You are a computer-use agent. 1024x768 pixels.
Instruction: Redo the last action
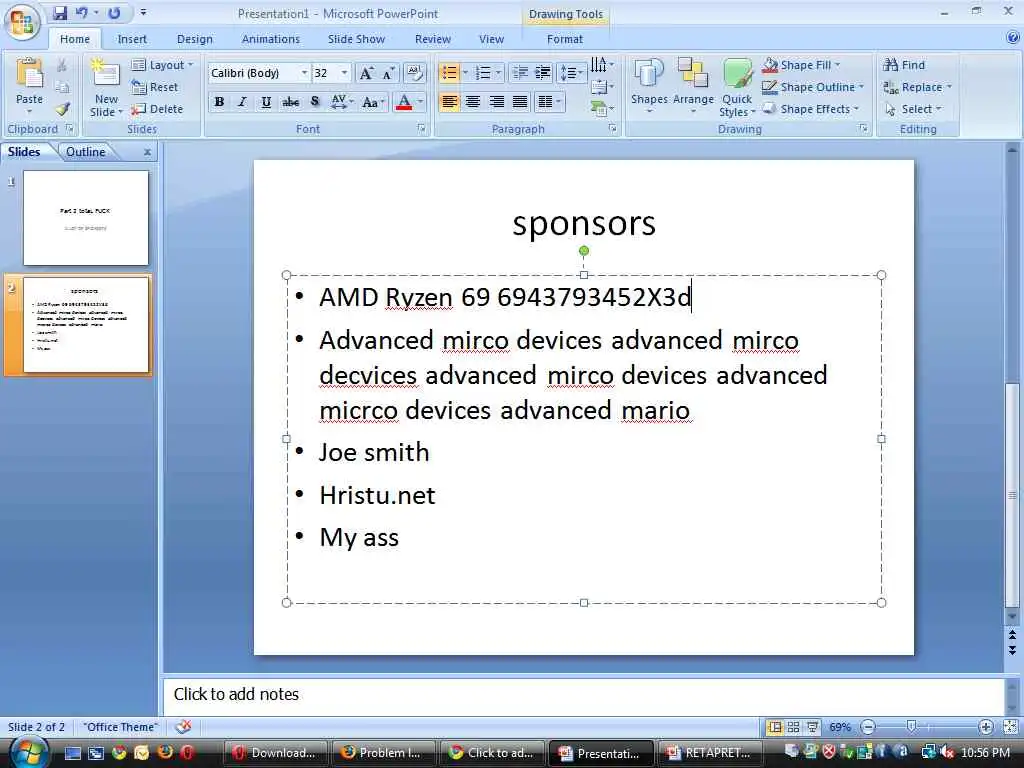[114, 13]
